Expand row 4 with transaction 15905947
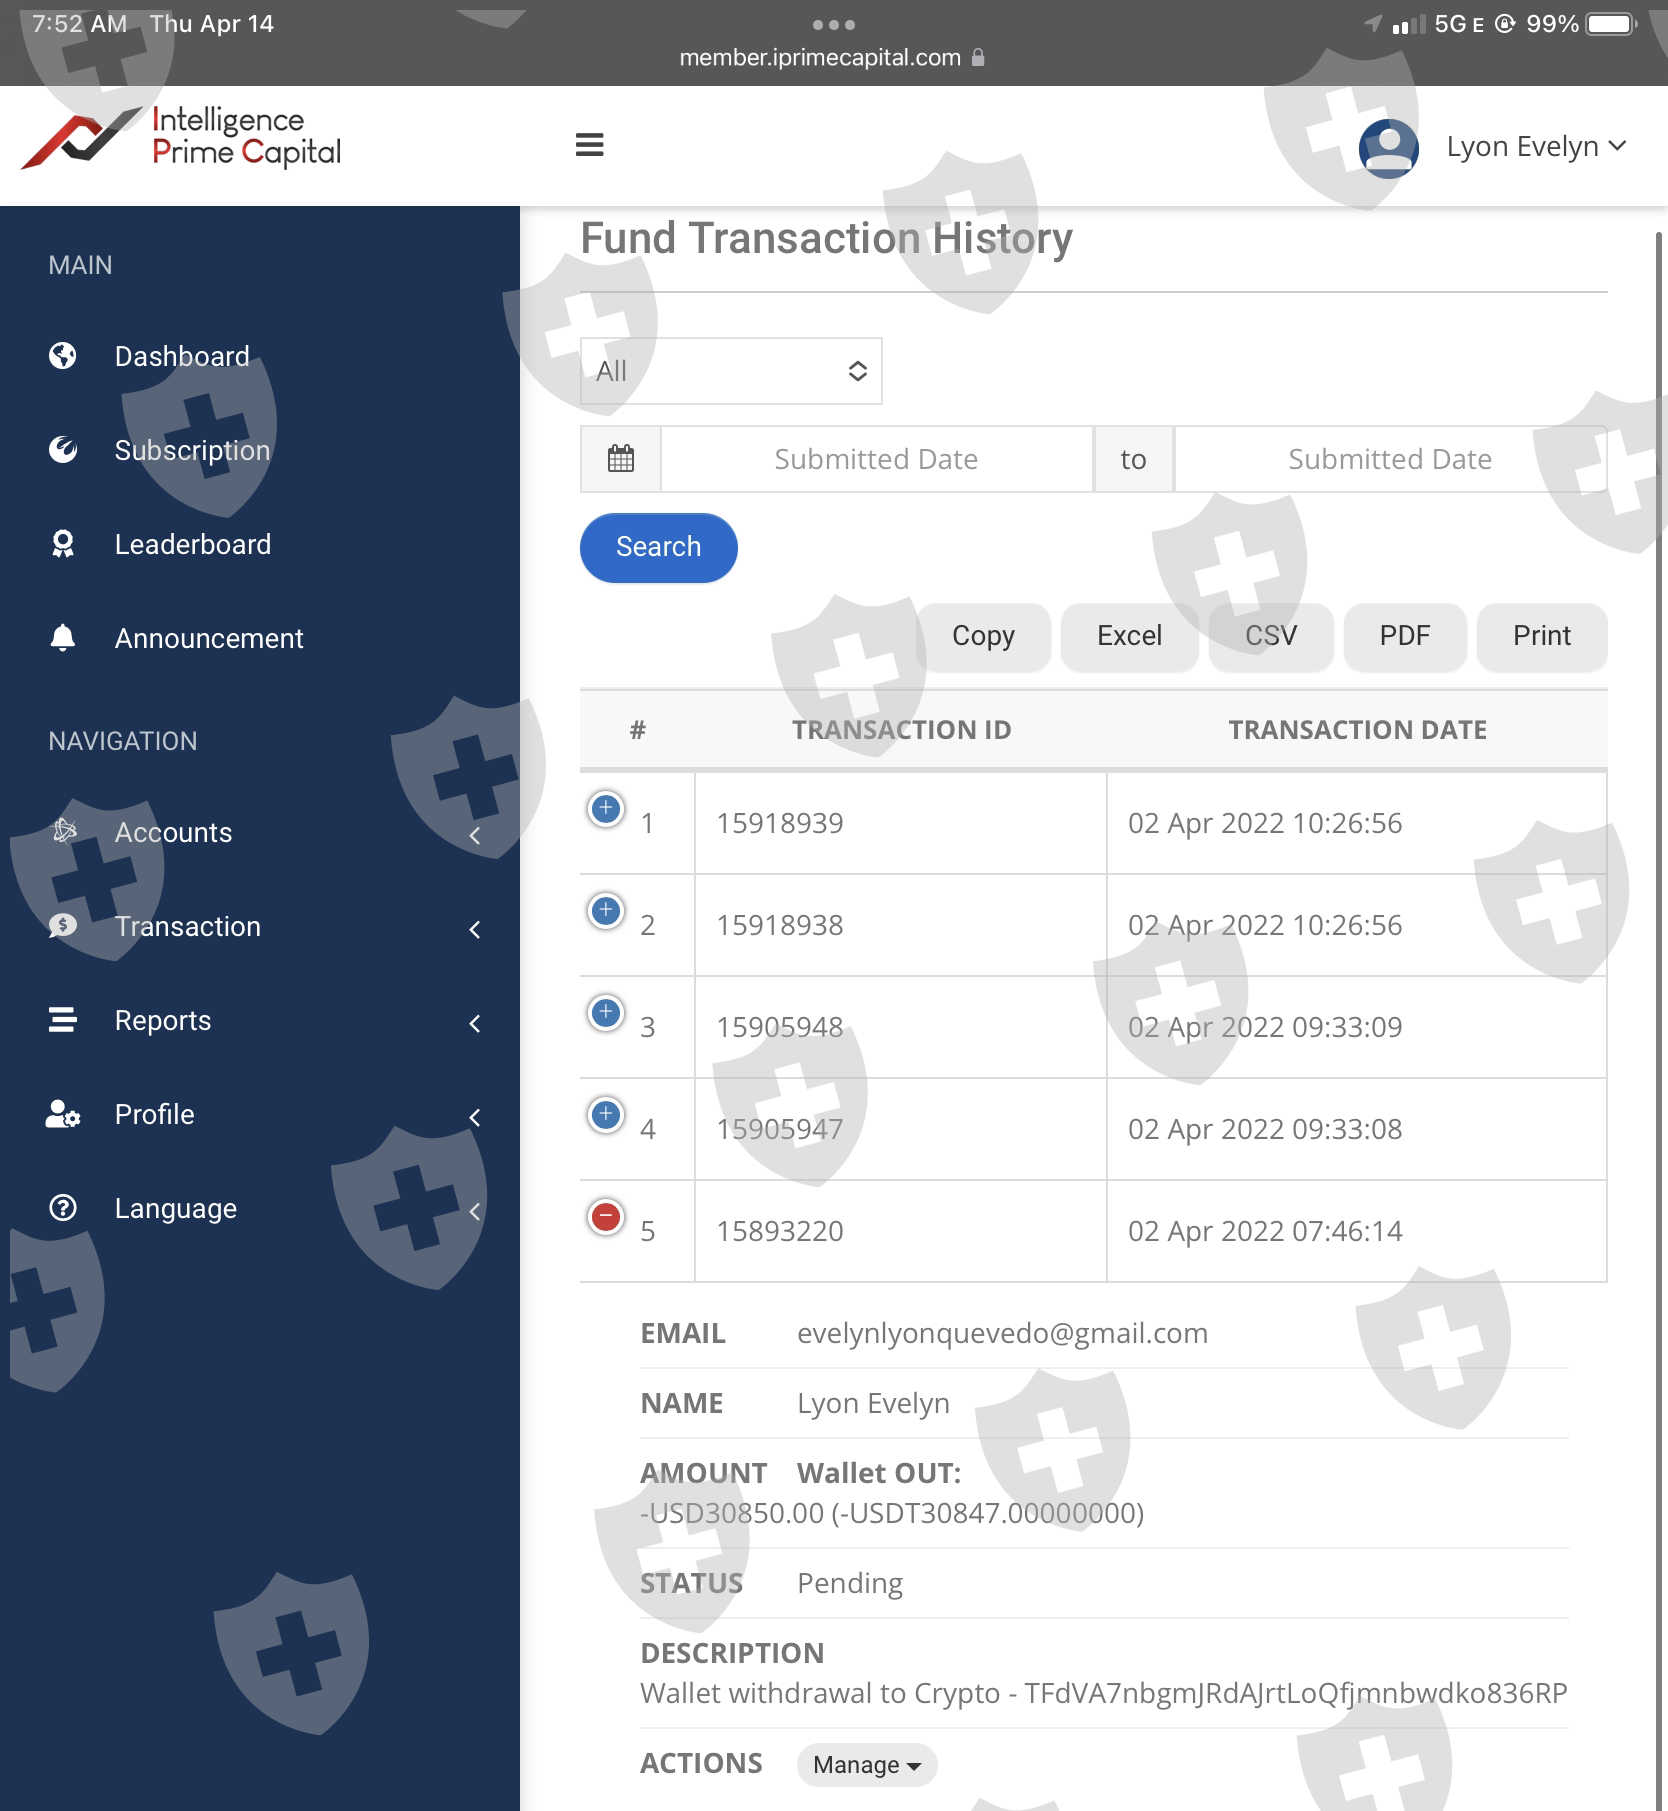The image size is (1668, 1811). [606, 1114]
